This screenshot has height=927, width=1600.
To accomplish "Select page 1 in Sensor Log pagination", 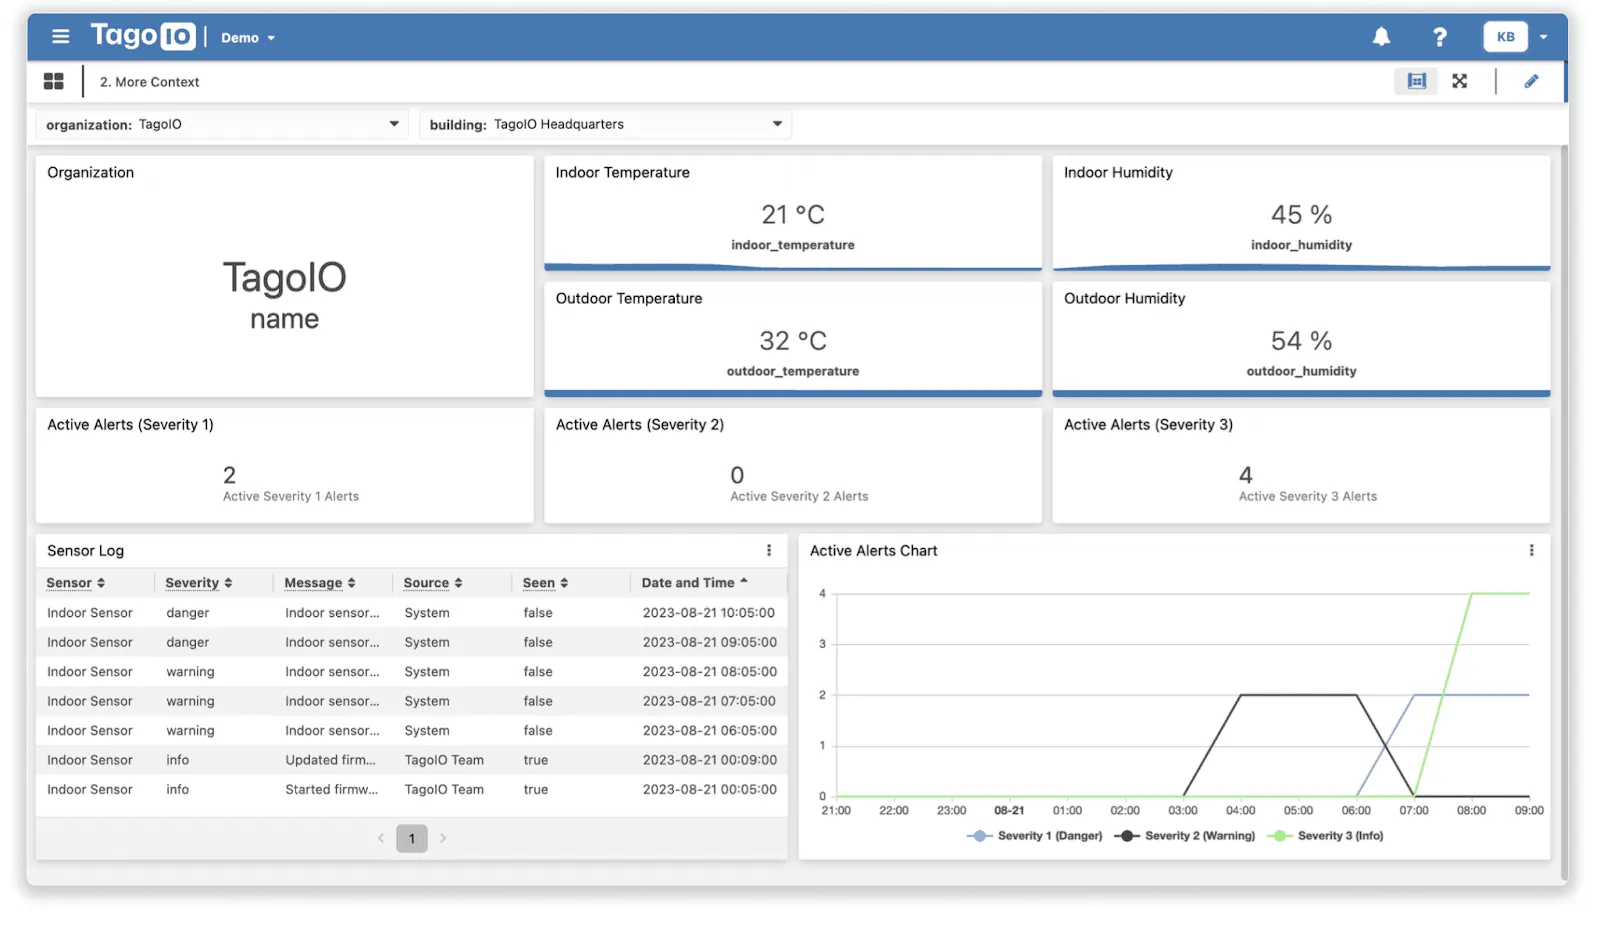I will coord(411,838).
